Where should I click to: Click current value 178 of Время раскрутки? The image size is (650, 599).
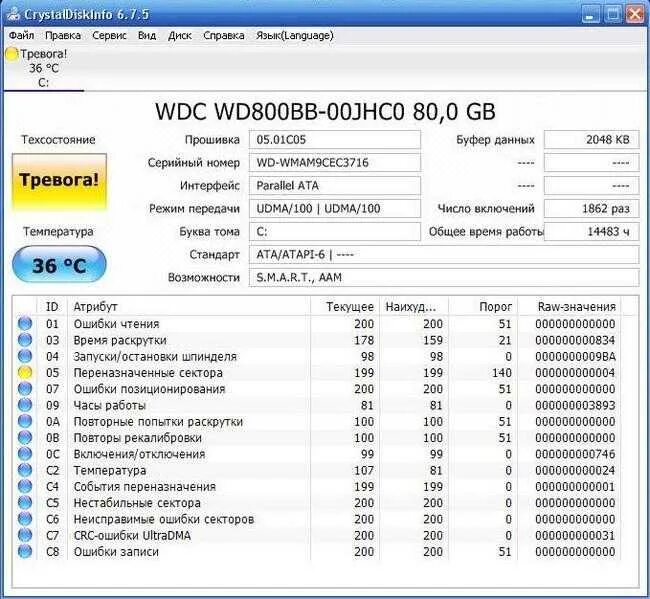pos(364,340)
